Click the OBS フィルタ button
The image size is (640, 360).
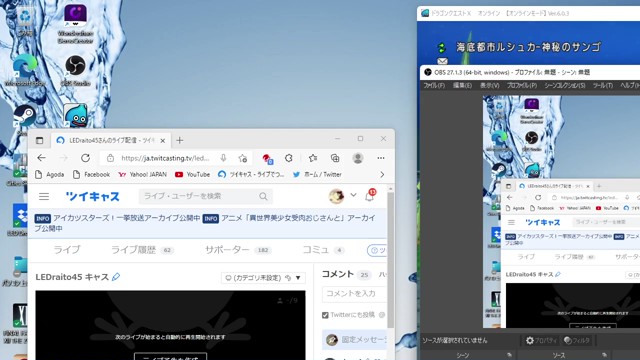(x=577, y=340)
